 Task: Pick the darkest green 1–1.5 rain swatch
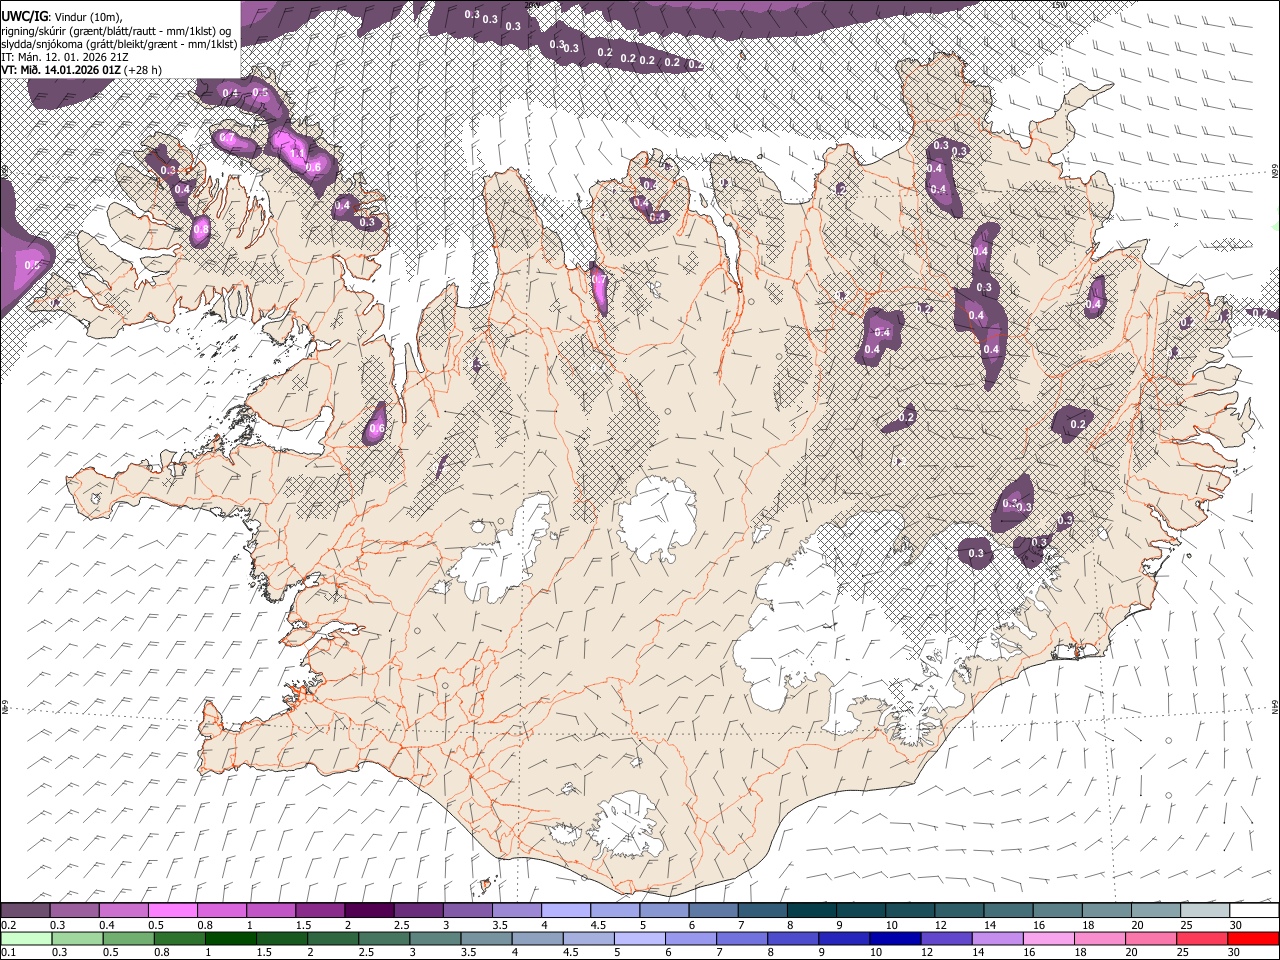[230, 938]
